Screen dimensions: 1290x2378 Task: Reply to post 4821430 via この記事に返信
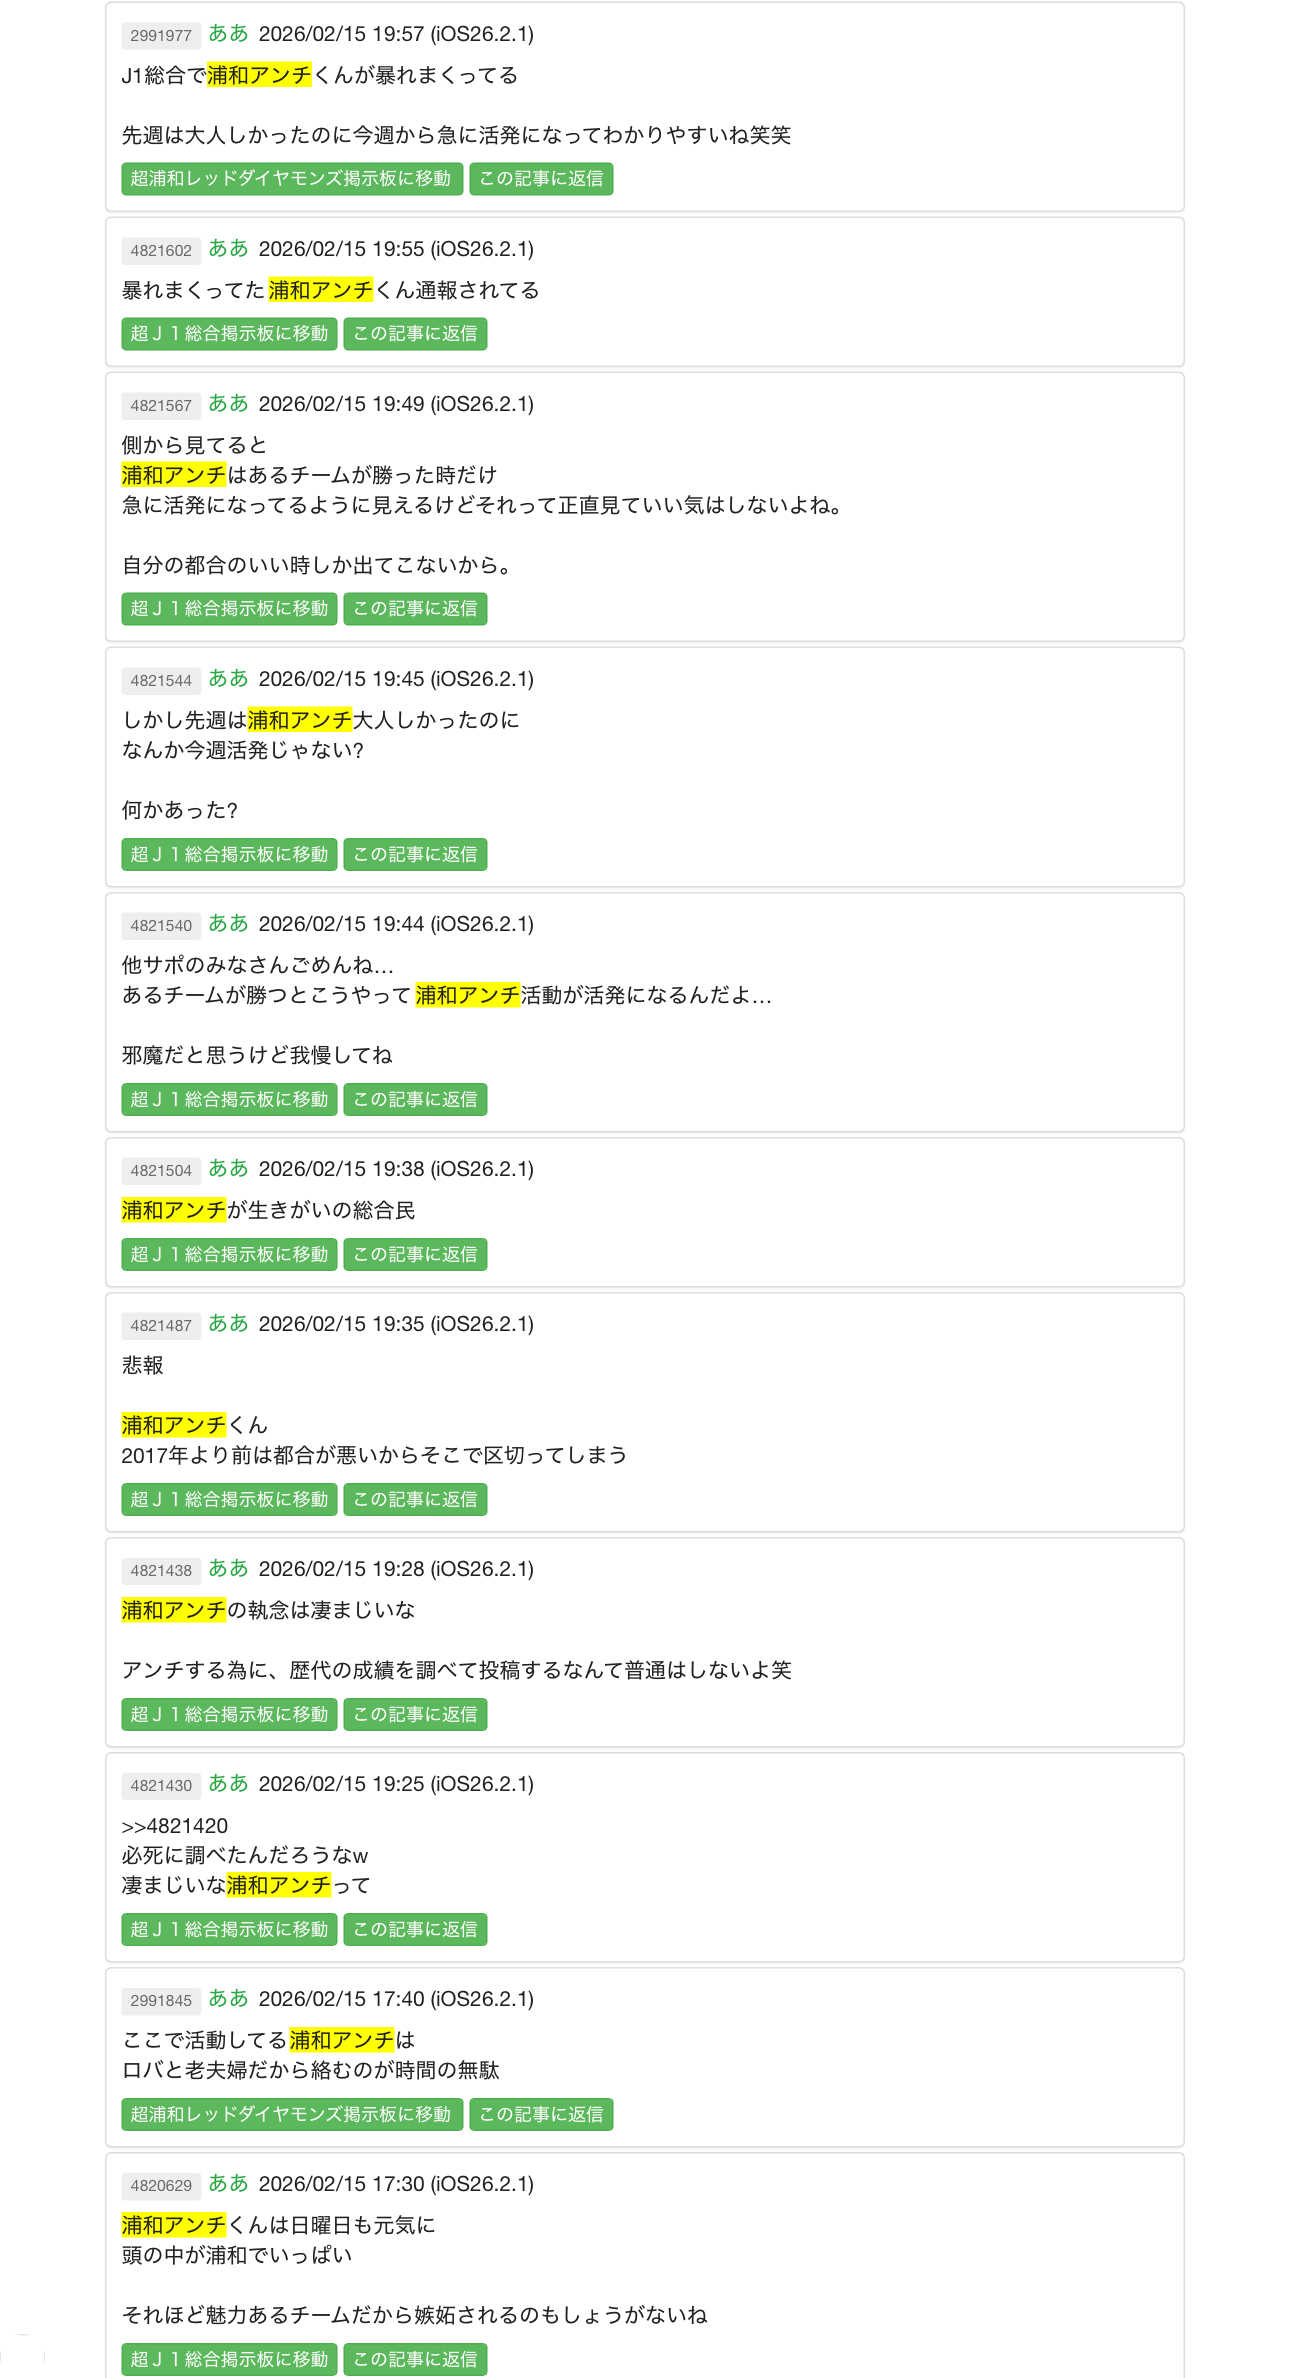(x=415, y=1930)
